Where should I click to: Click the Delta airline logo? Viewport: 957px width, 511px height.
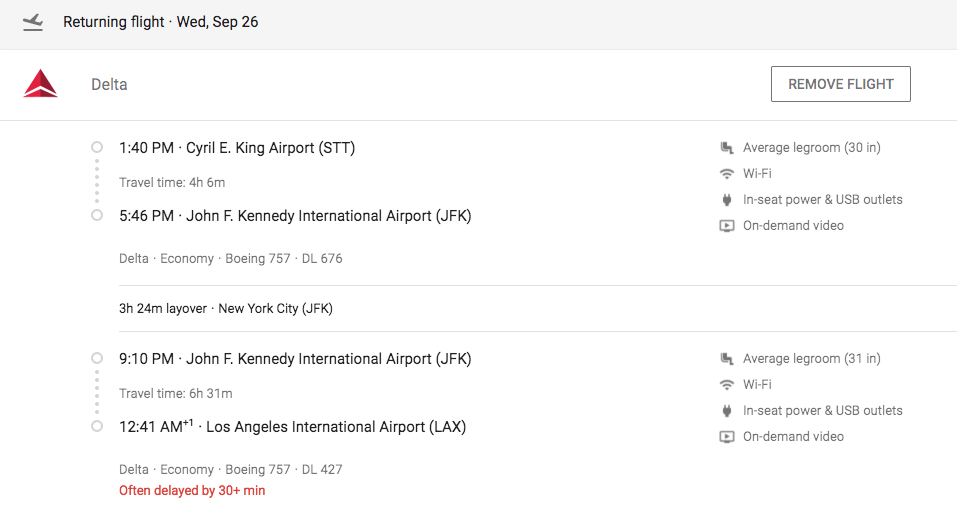click(41, 84)
